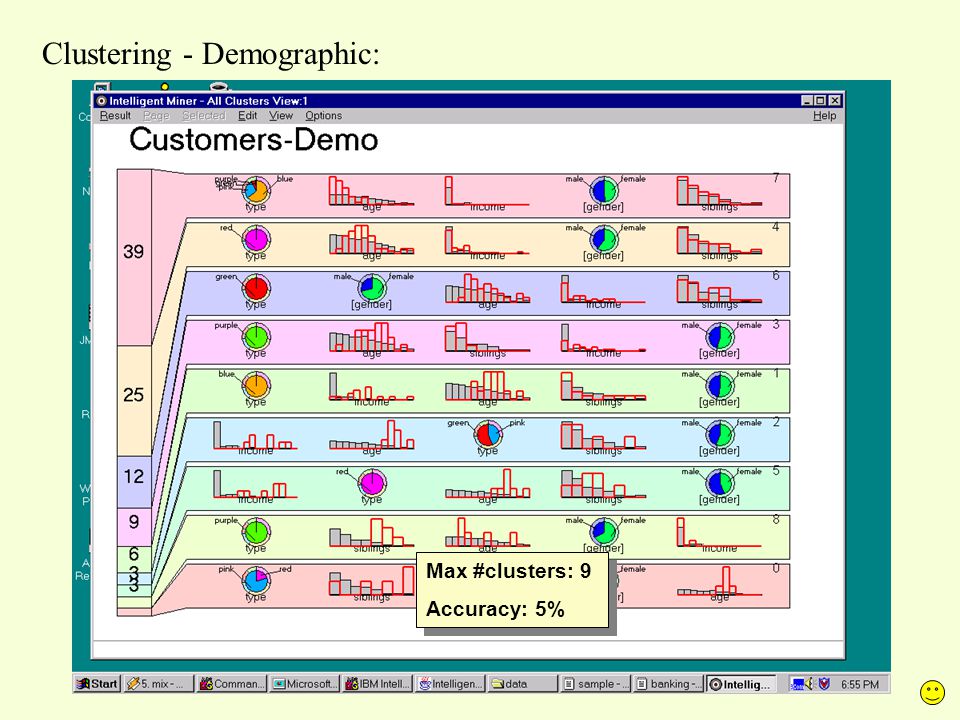Click the Start button on taskbar

click(97, 684)
